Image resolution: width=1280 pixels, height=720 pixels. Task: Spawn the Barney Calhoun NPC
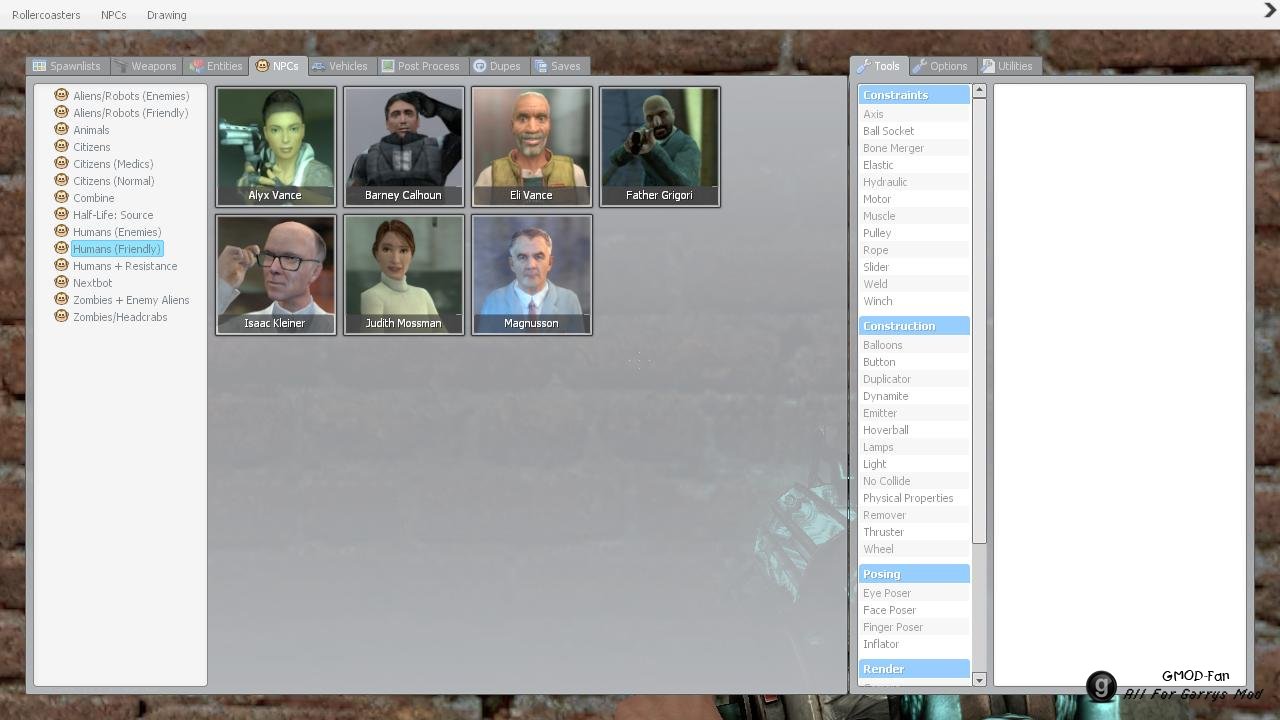click(x=404, y=146)
